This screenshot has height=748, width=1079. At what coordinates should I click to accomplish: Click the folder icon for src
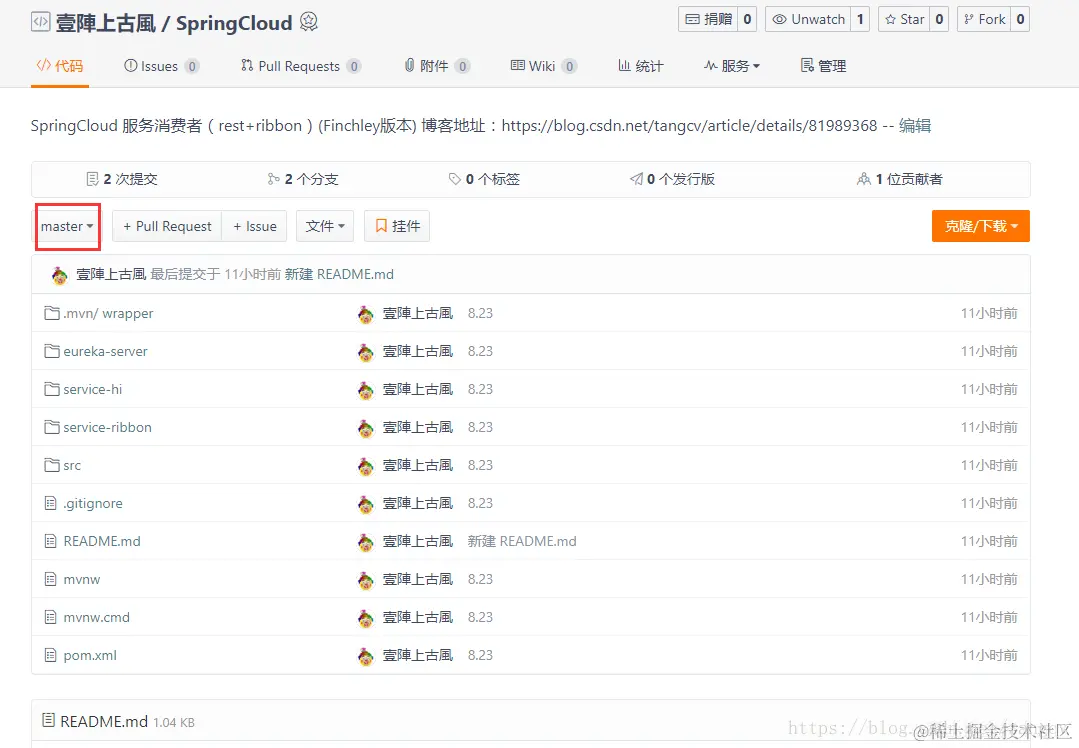tap(52, 465)
